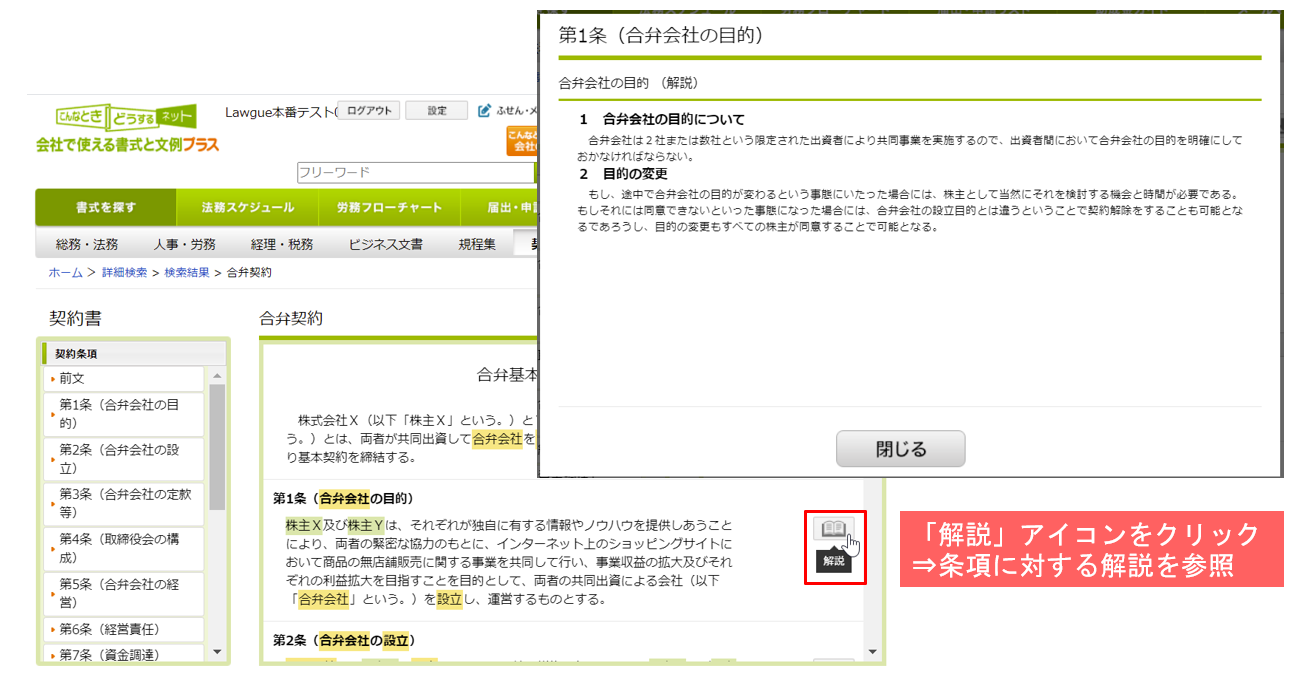
Task: Jump to 前文 in the clause list
Action: tap(72, 378)
